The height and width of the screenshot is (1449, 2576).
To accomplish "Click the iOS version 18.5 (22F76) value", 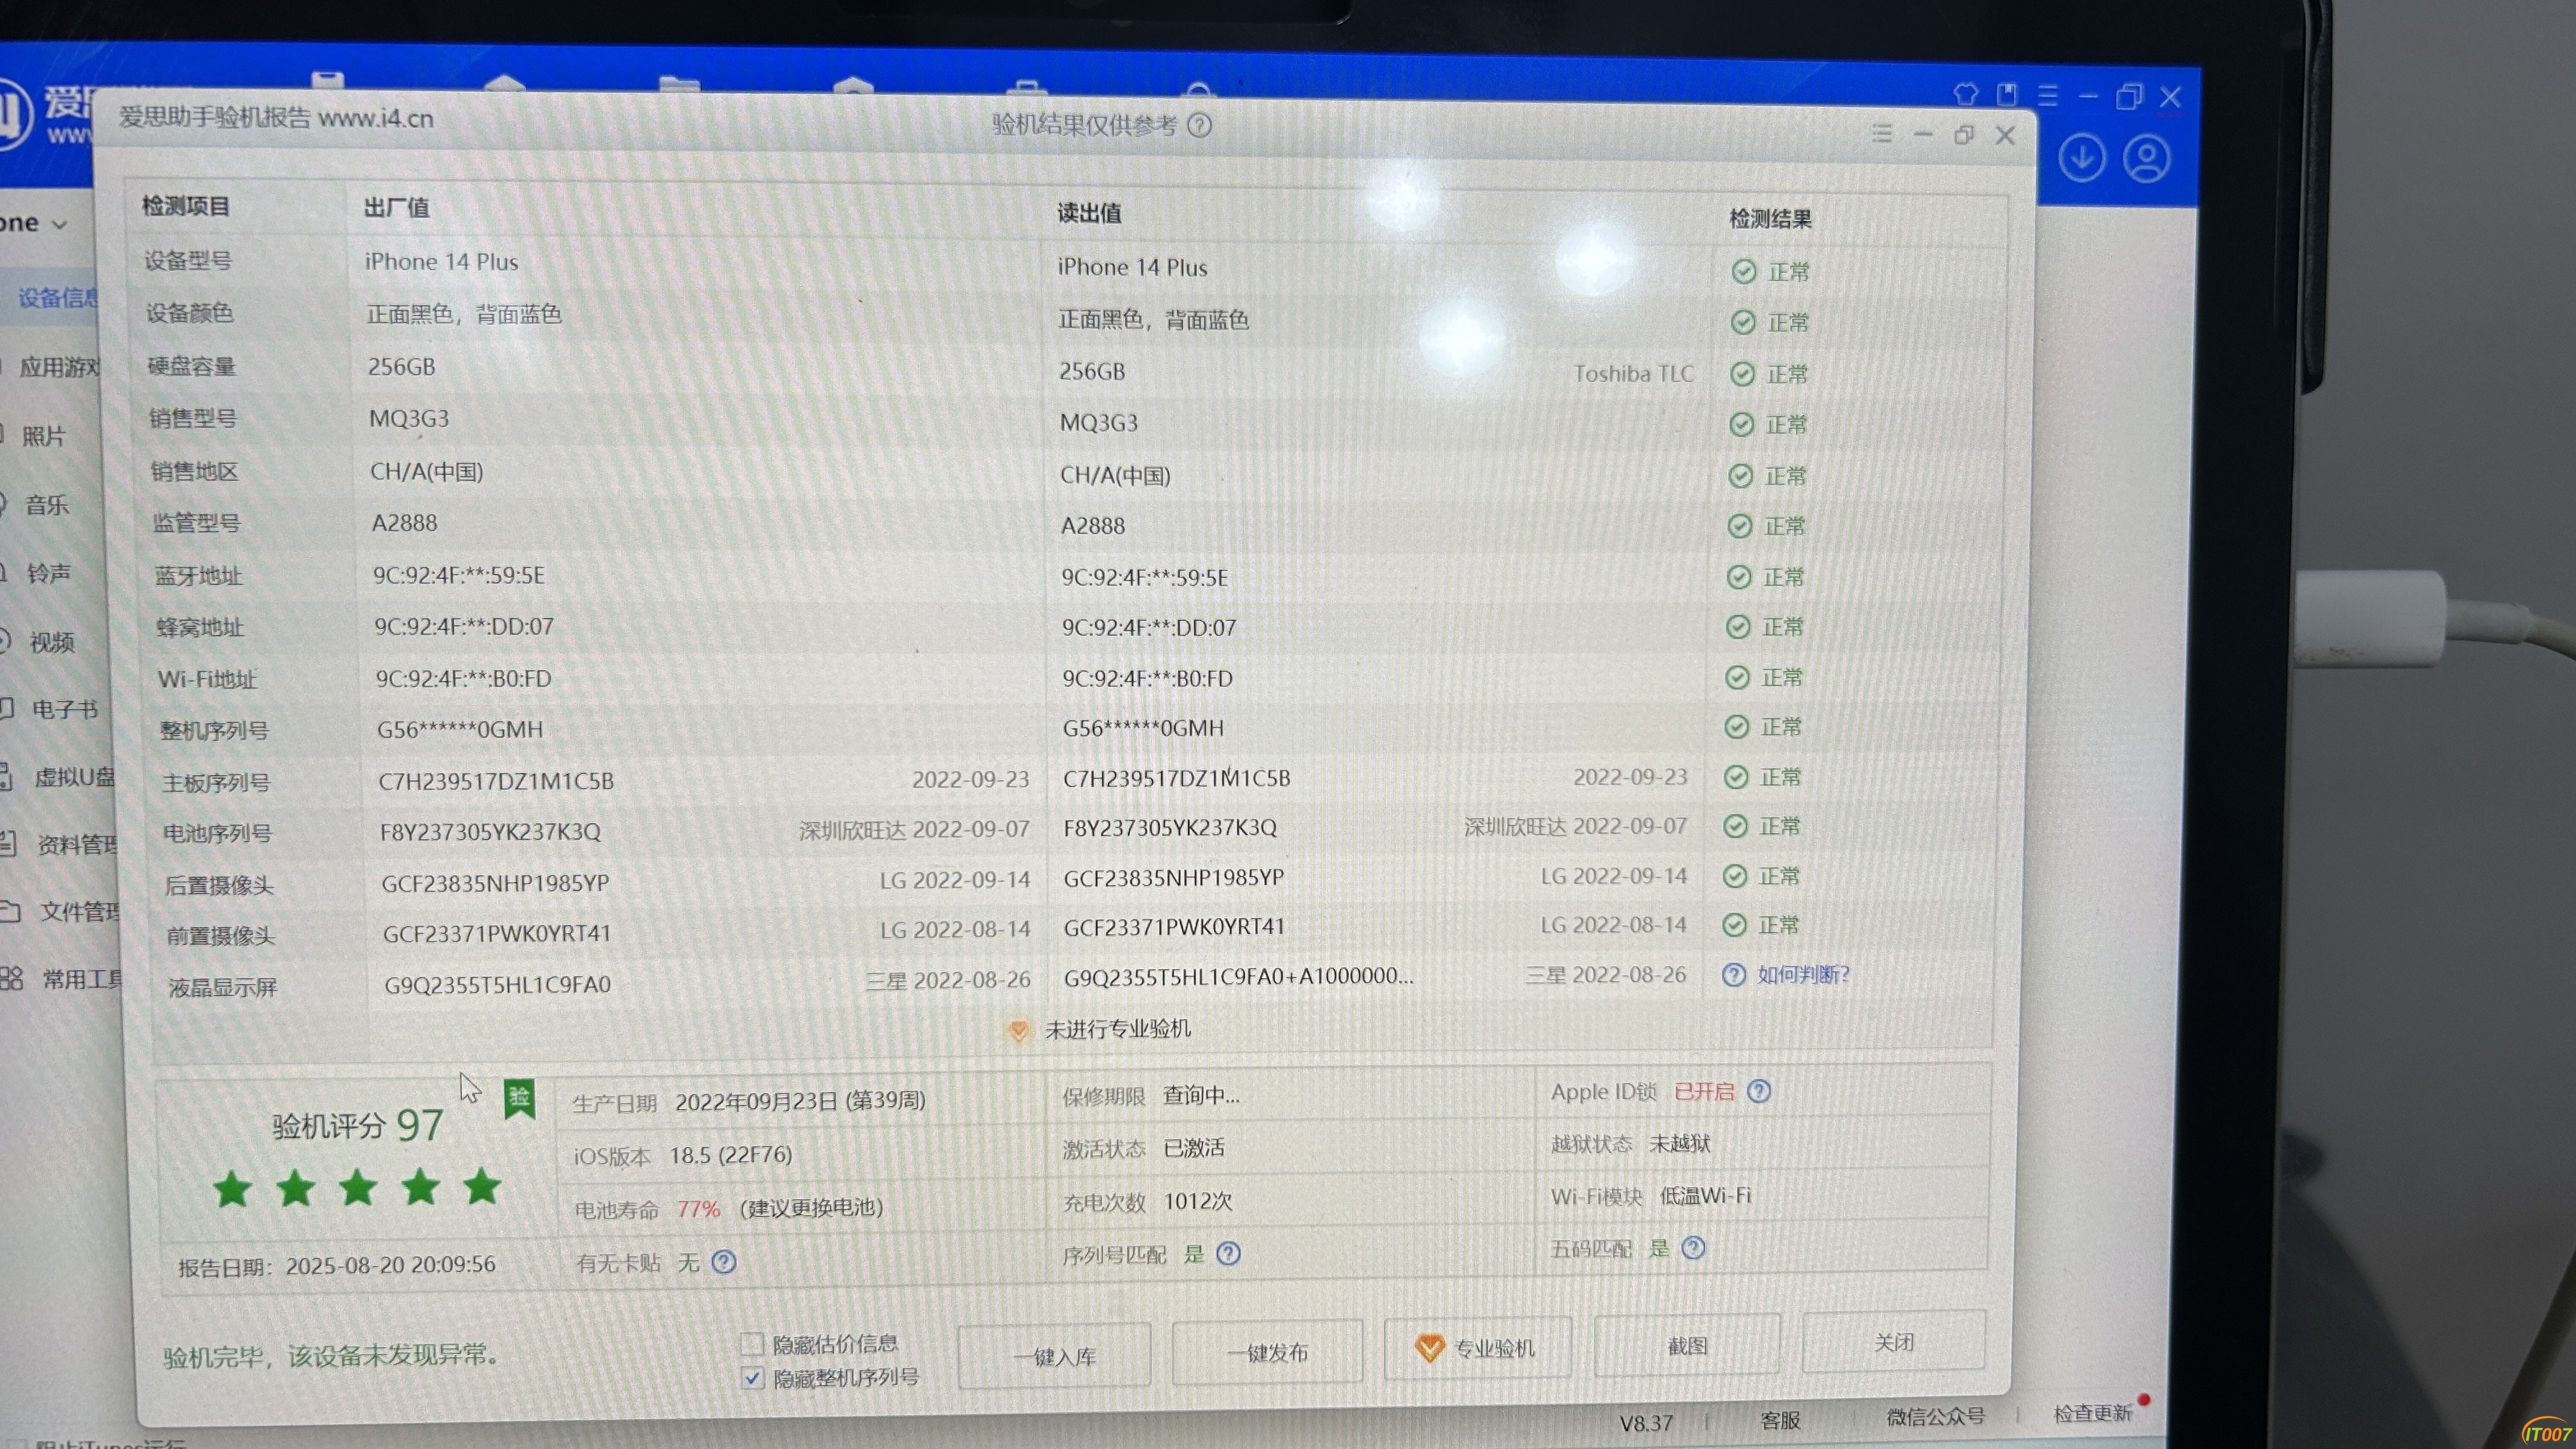I will [x=731, y=1155].
